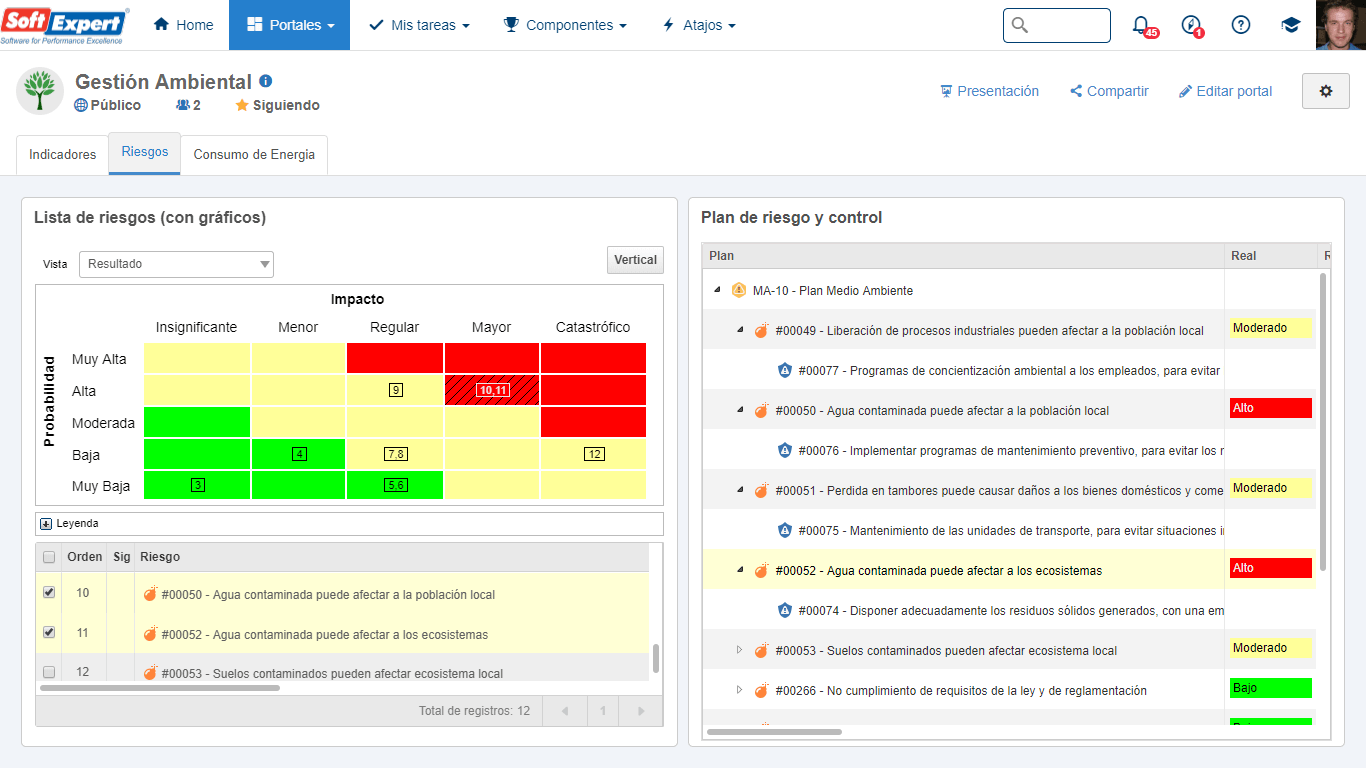This screenshot has width=1366, height=768.
Task: Expand the Leyenda section
Action: 46,523
